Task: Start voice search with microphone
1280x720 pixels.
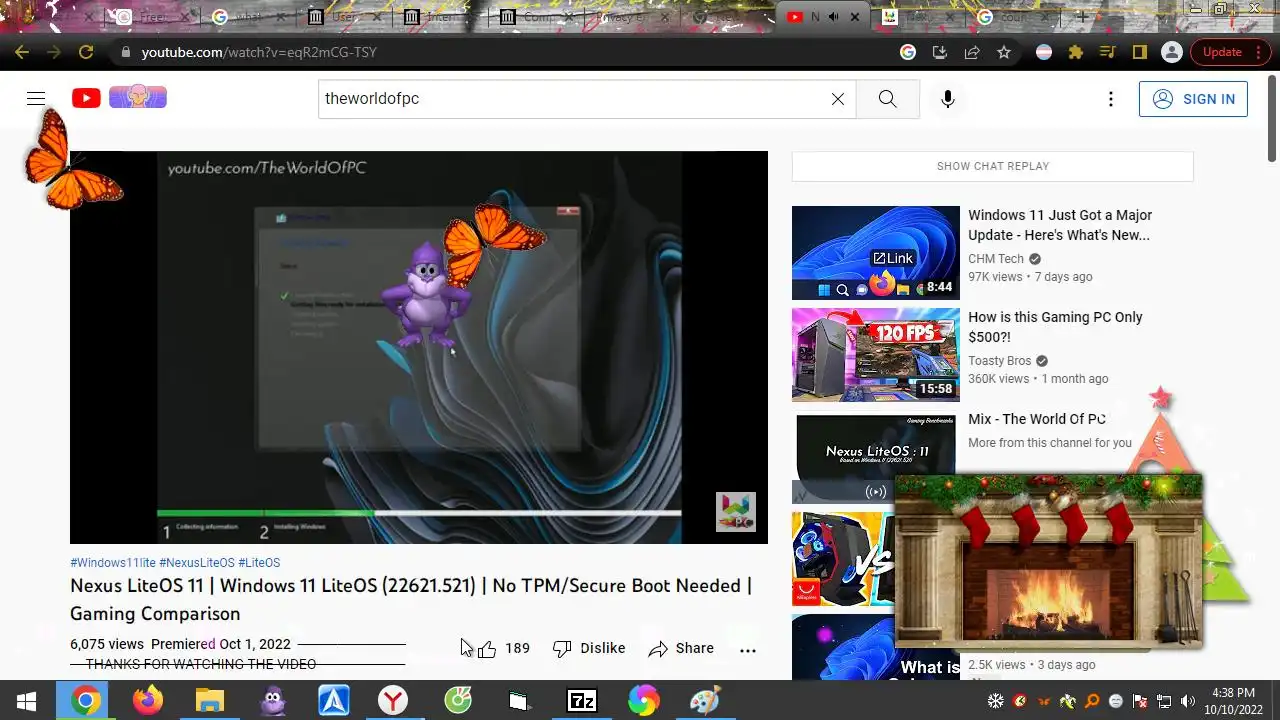Action: coord(948,99)
